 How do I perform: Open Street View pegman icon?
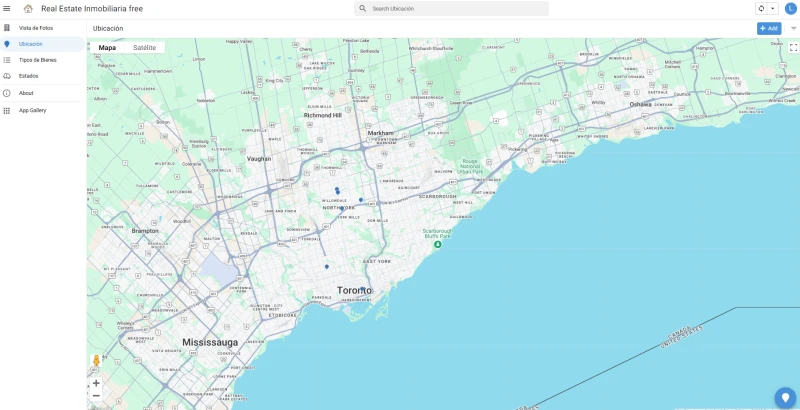(96, 361)
